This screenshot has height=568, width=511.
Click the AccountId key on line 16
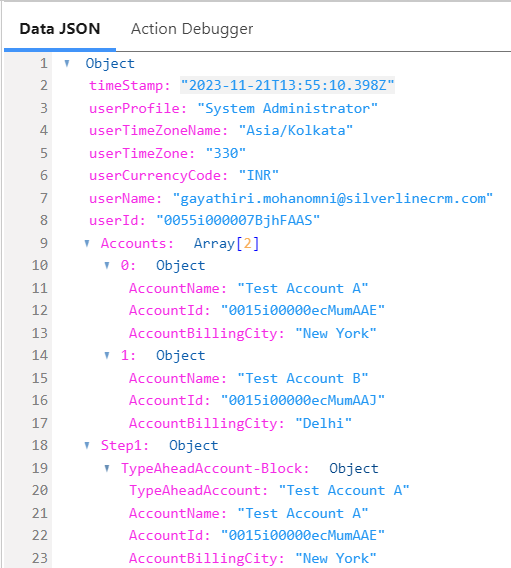tap(170, 400)
